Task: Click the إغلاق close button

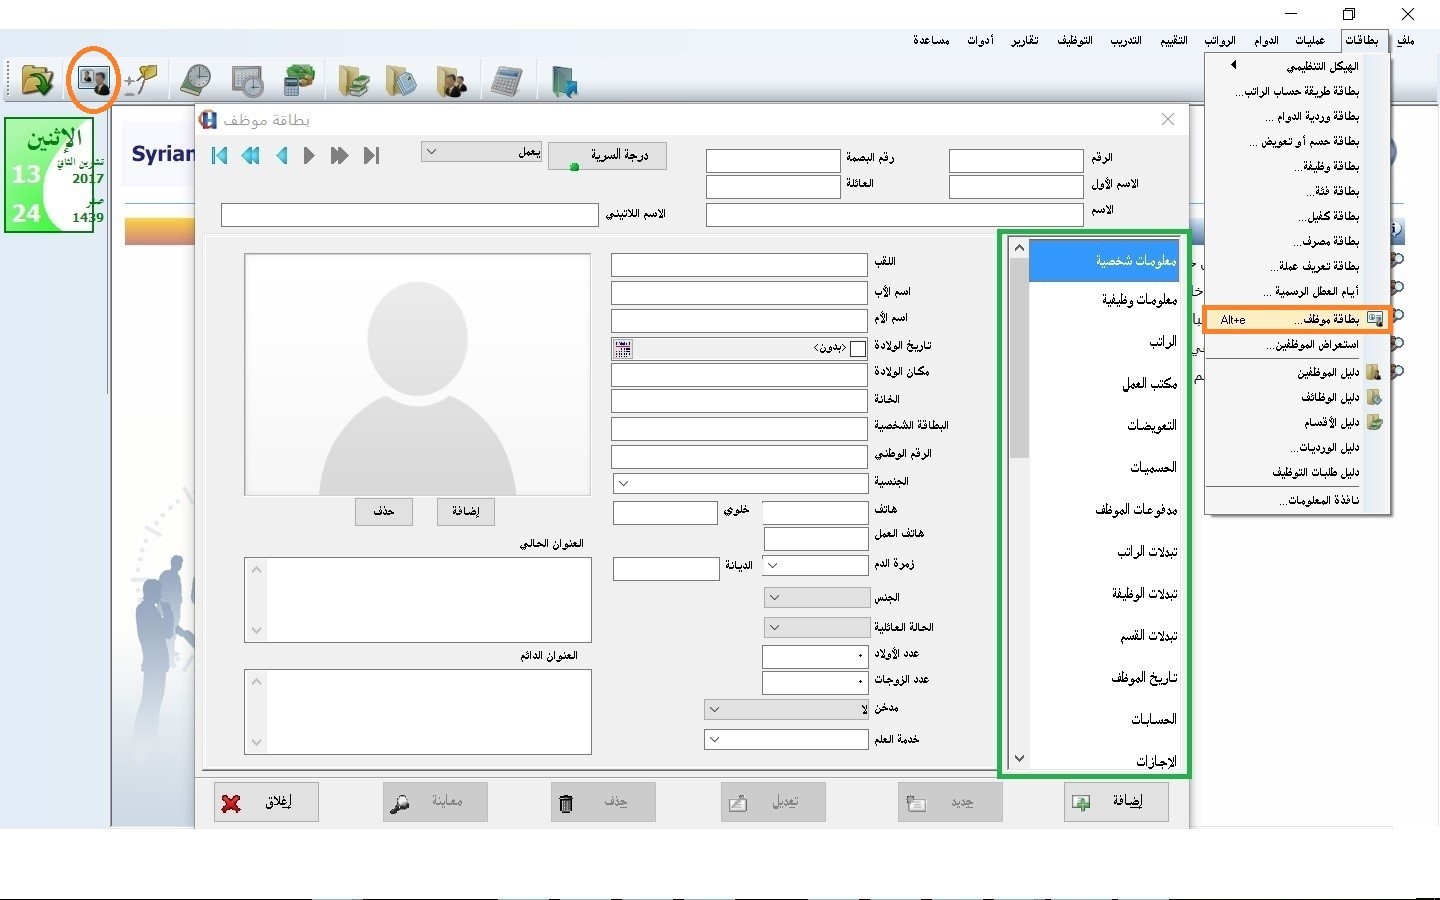Action: [266, 802]
